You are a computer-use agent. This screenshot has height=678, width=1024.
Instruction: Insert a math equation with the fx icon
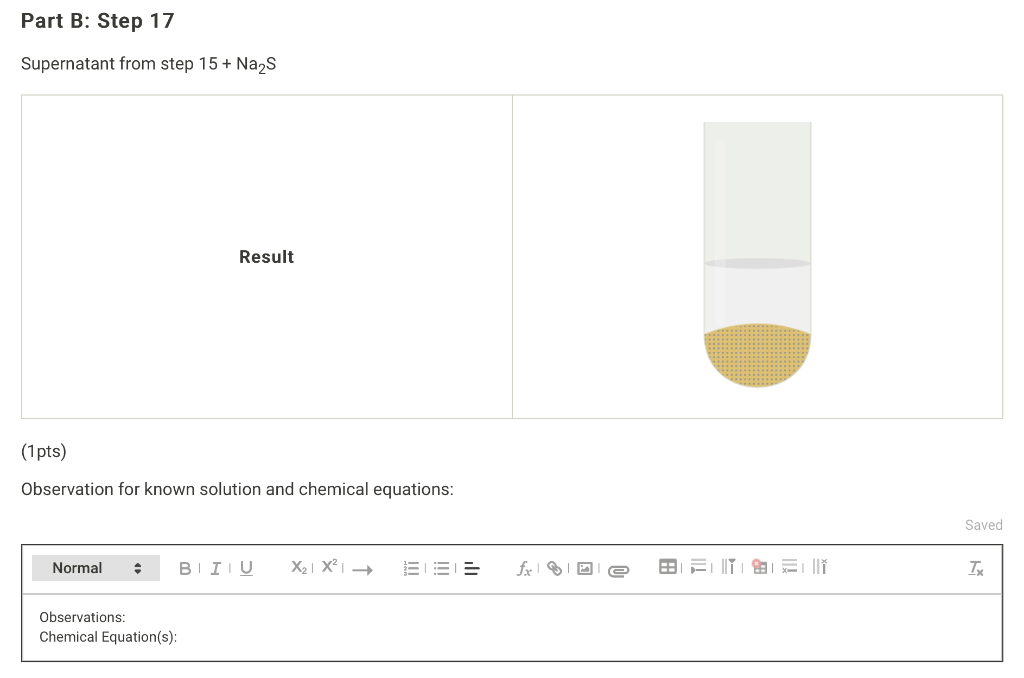[523, 568]
